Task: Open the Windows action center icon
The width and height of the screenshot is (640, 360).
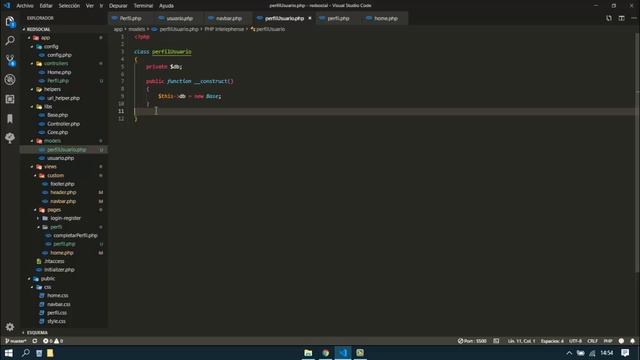Action: (625, 353)
